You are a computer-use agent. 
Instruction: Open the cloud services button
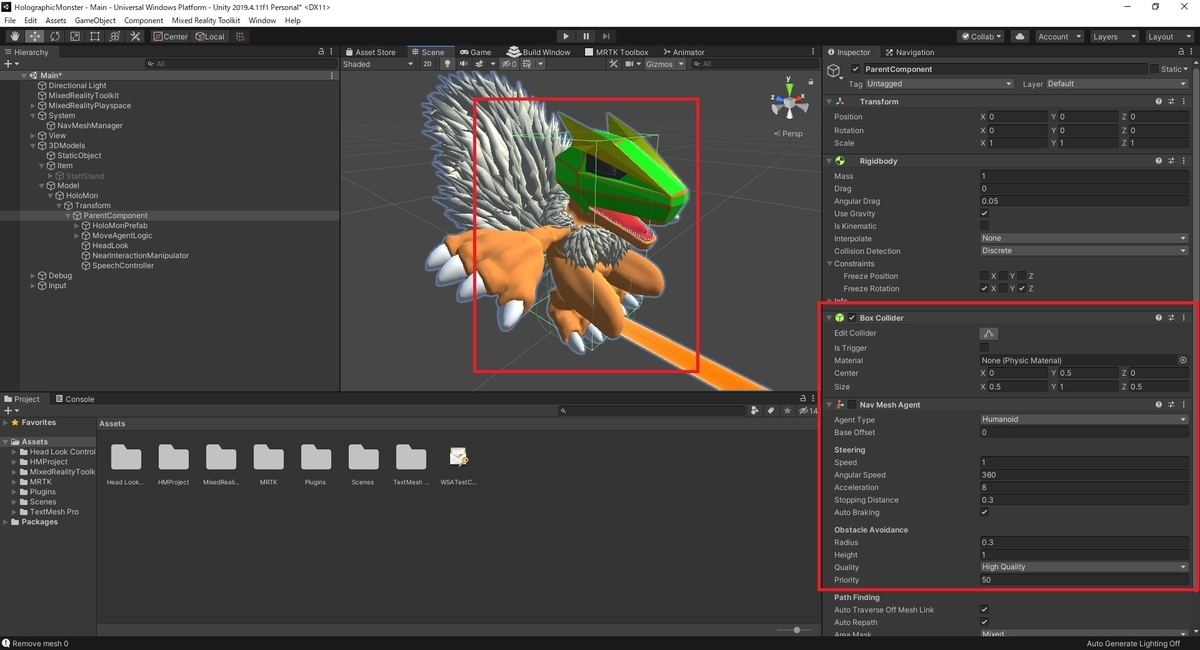(1019, 37)
